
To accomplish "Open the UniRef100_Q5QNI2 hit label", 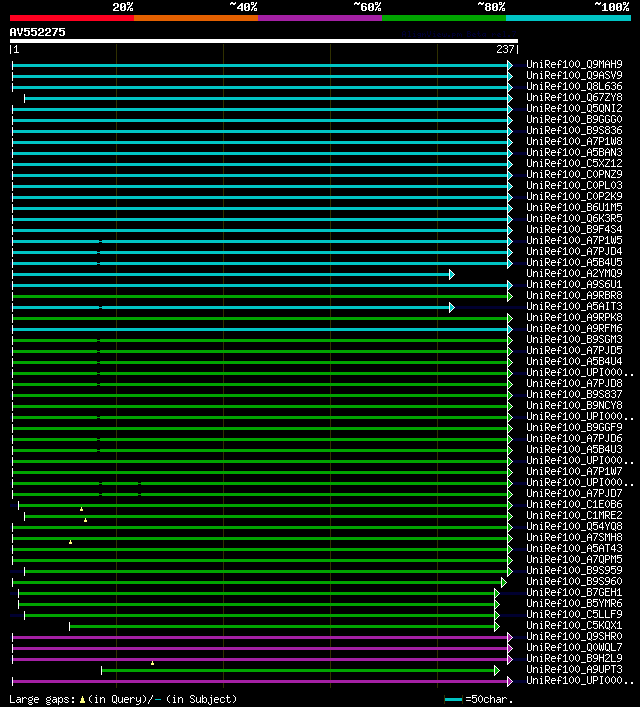I will pyautogui.click(x=574, y=108).
